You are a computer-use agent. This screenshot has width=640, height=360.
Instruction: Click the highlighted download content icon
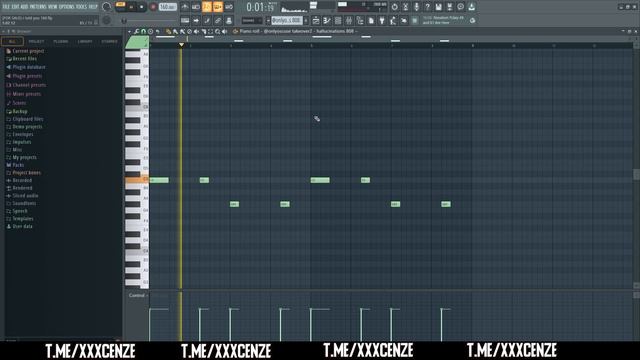(471, 7)
